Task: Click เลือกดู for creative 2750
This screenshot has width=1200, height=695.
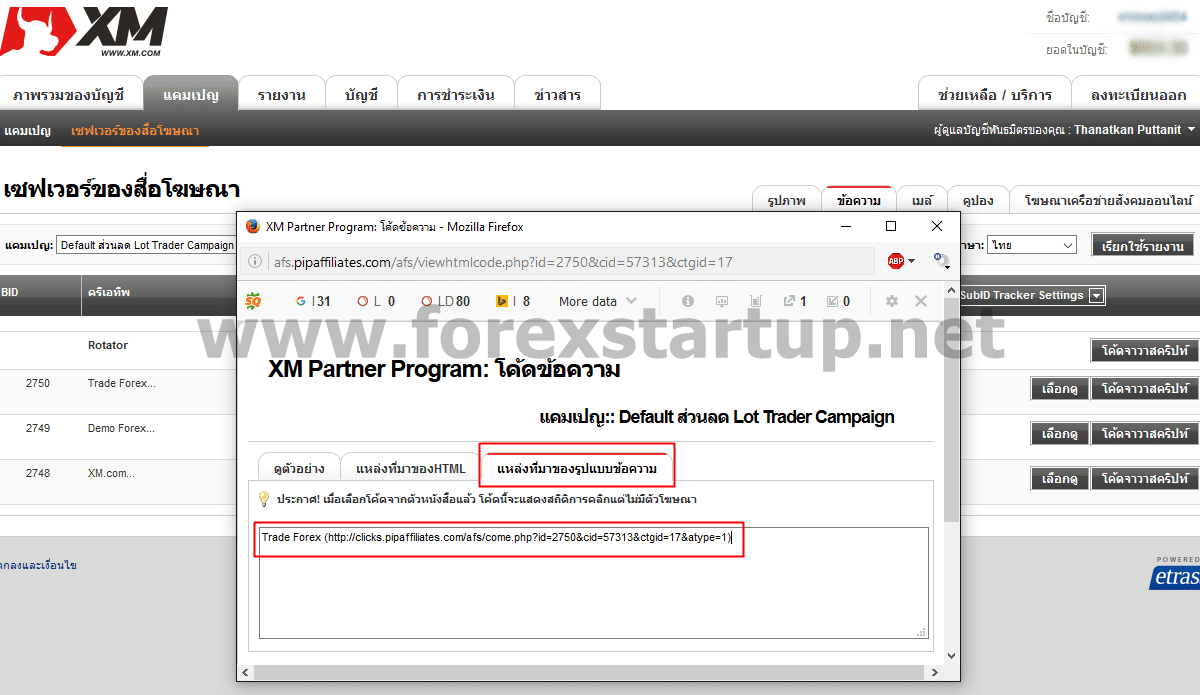Action: coord(1059,388)
